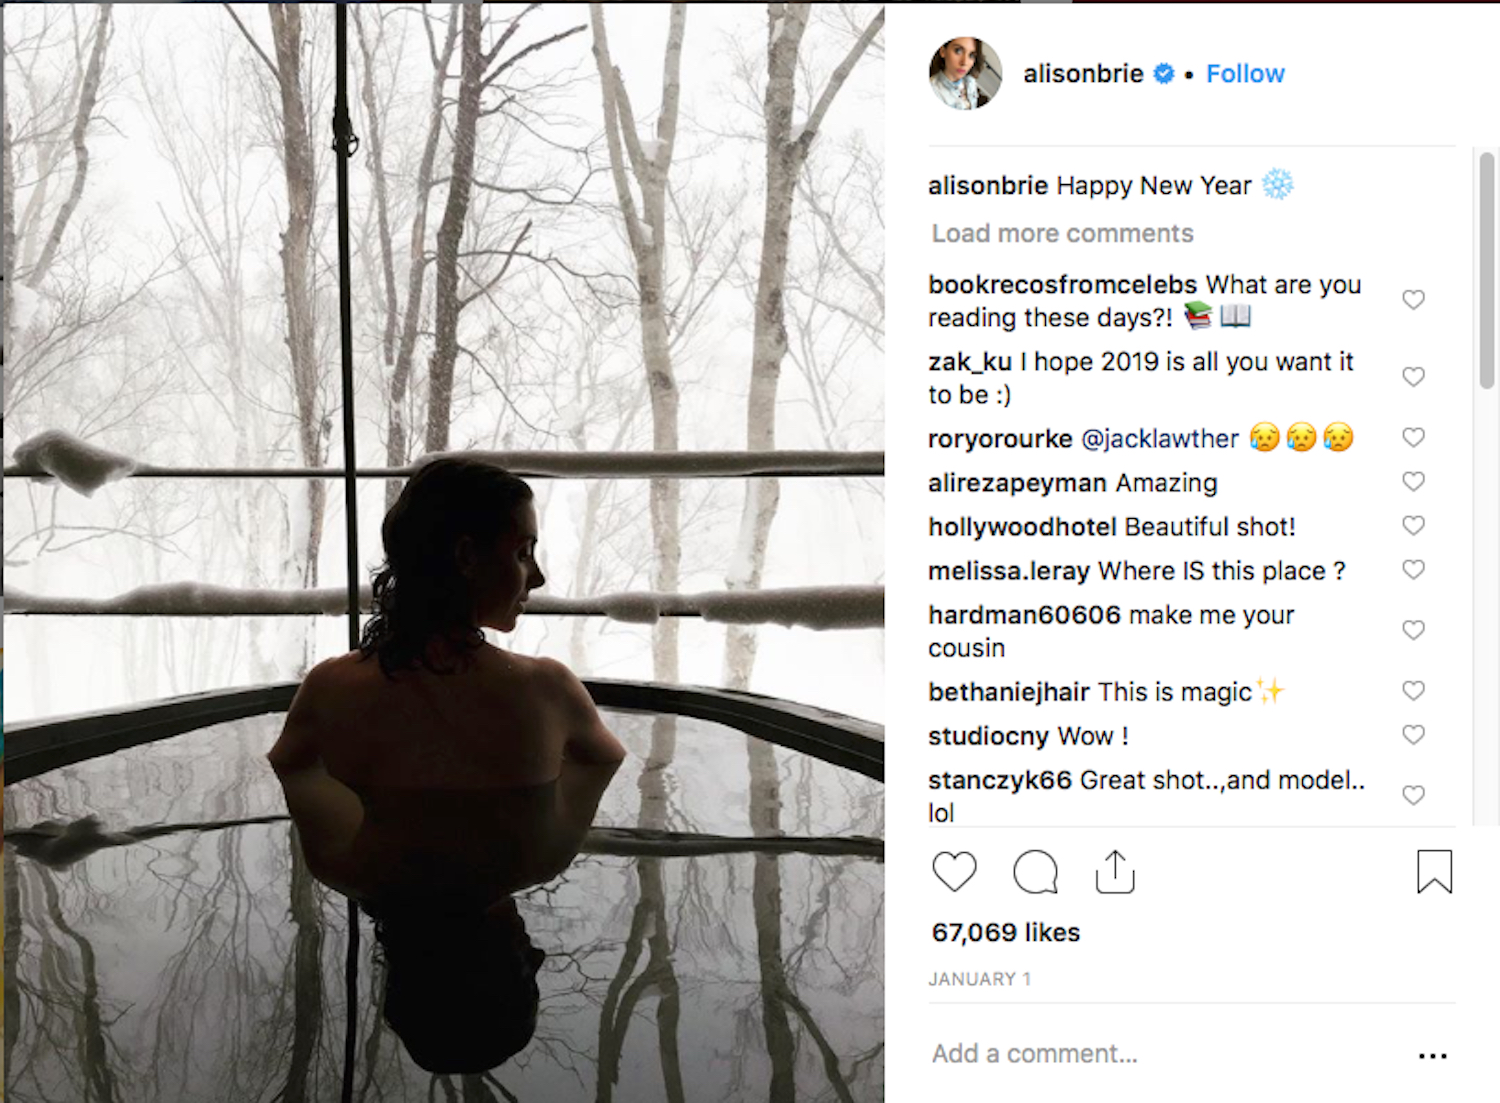Open roryorourke's profile
The height and width of the screenshot is (1103, 1500).
[1000, 439]
